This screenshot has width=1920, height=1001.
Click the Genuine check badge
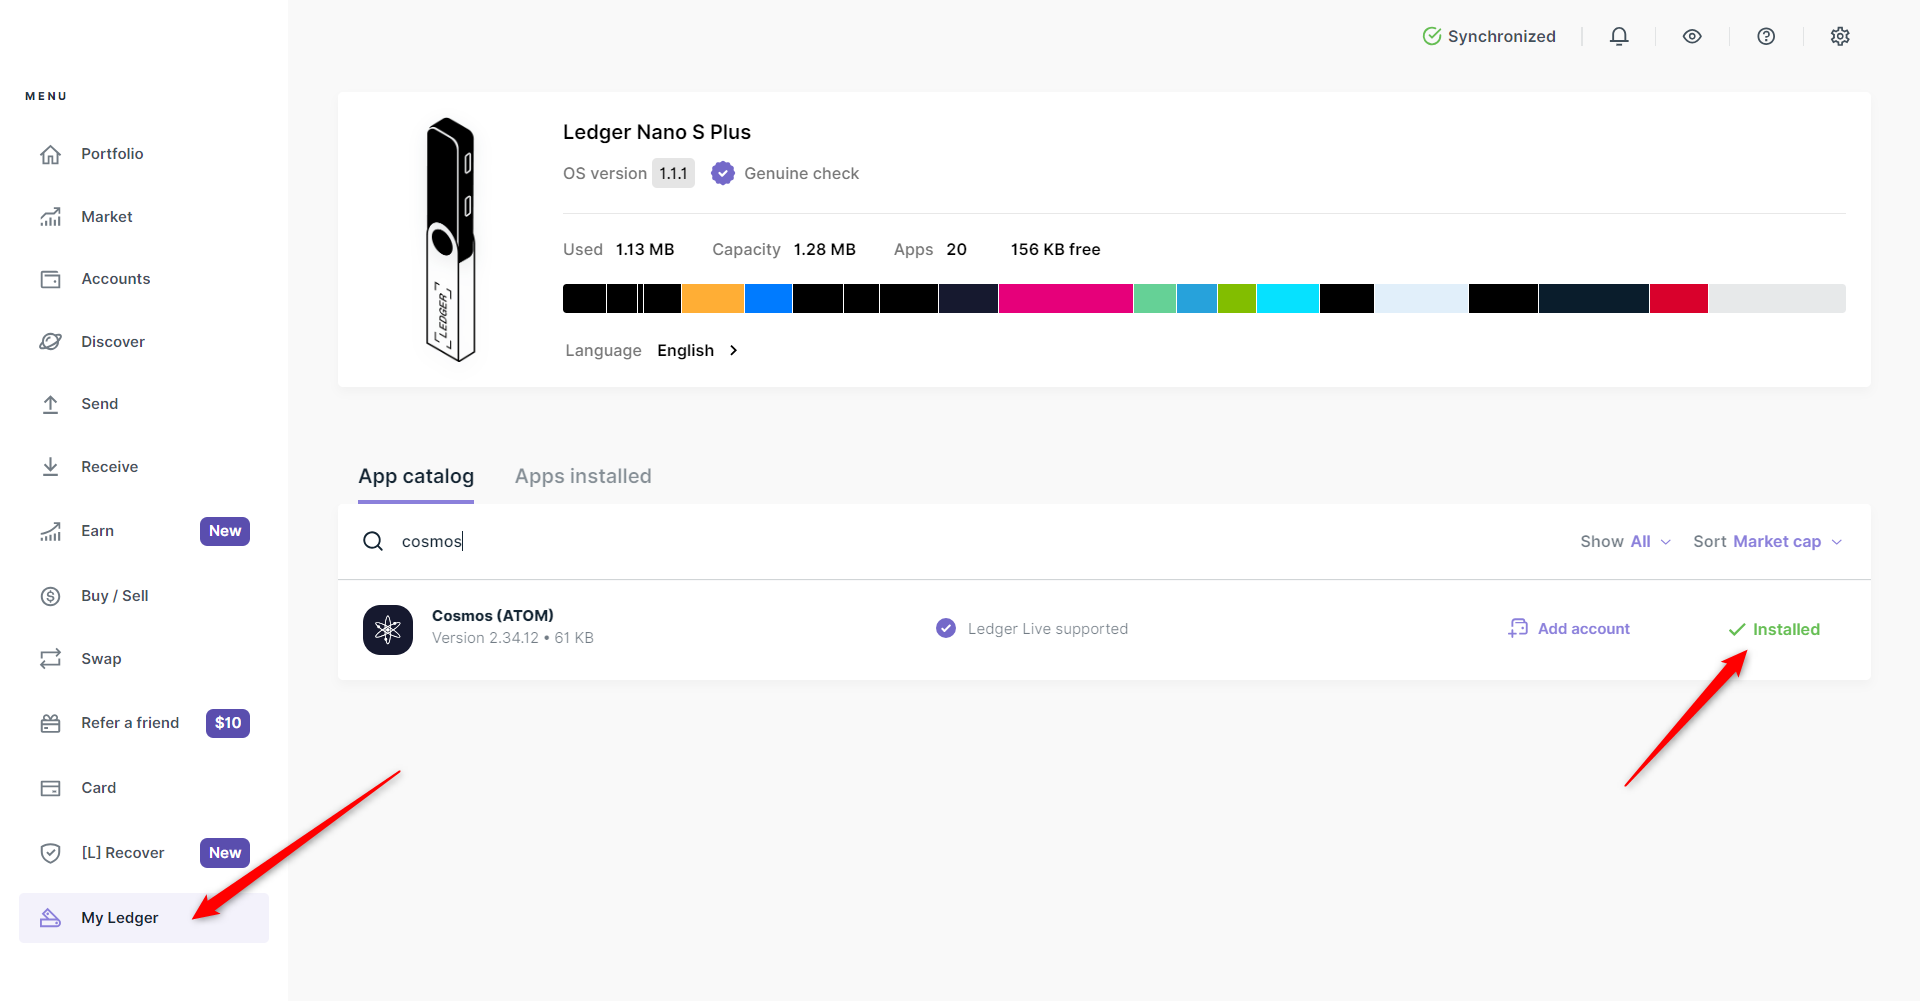[x=785, y=173]
